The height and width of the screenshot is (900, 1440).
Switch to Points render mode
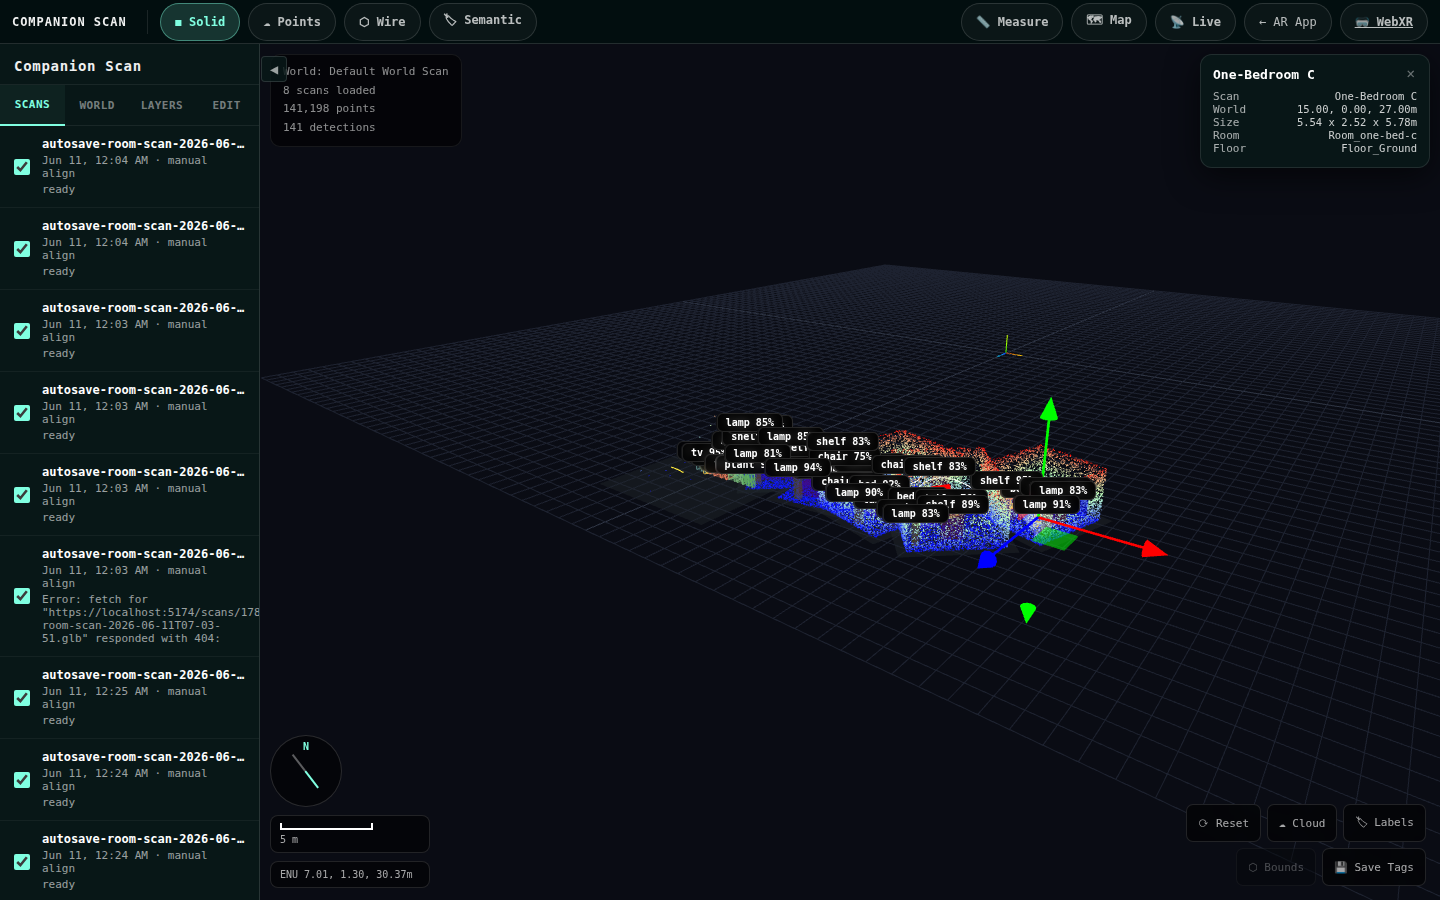(292, 22)
